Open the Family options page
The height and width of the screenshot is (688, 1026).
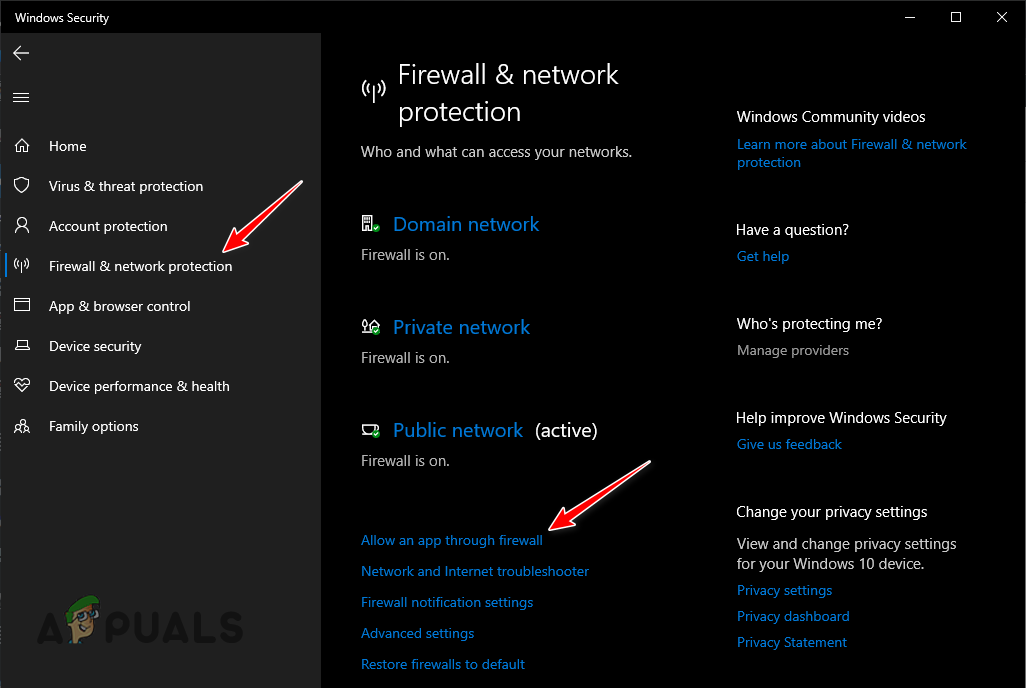93,426
